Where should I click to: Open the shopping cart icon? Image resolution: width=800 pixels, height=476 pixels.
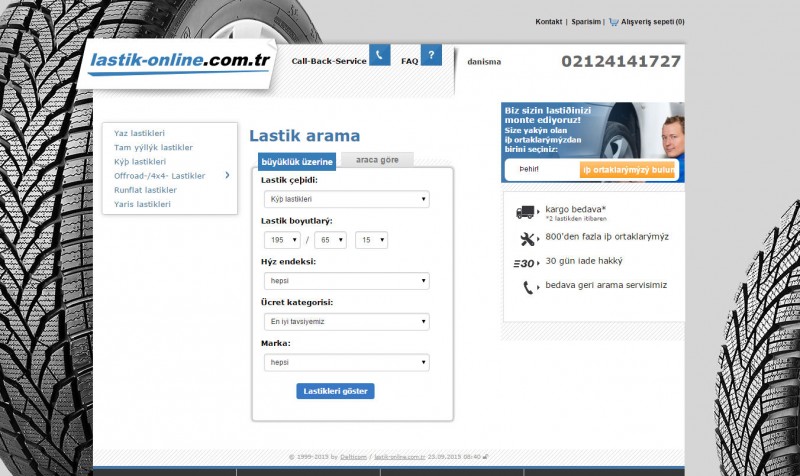tap(613, 21)
